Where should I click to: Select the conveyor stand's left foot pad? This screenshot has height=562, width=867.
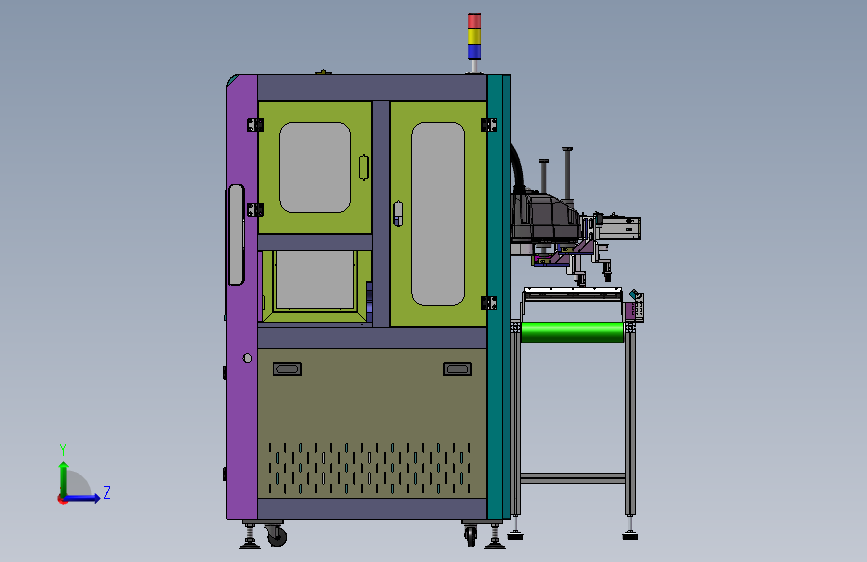point(515,535)
